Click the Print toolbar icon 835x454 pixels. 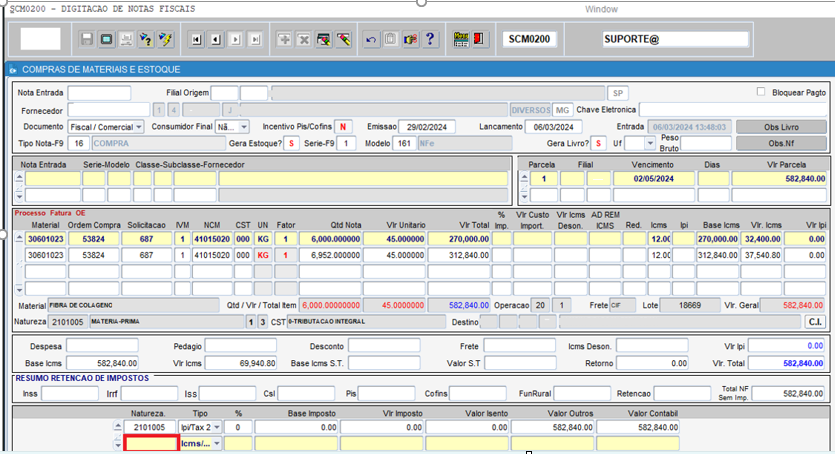(126, 39)
